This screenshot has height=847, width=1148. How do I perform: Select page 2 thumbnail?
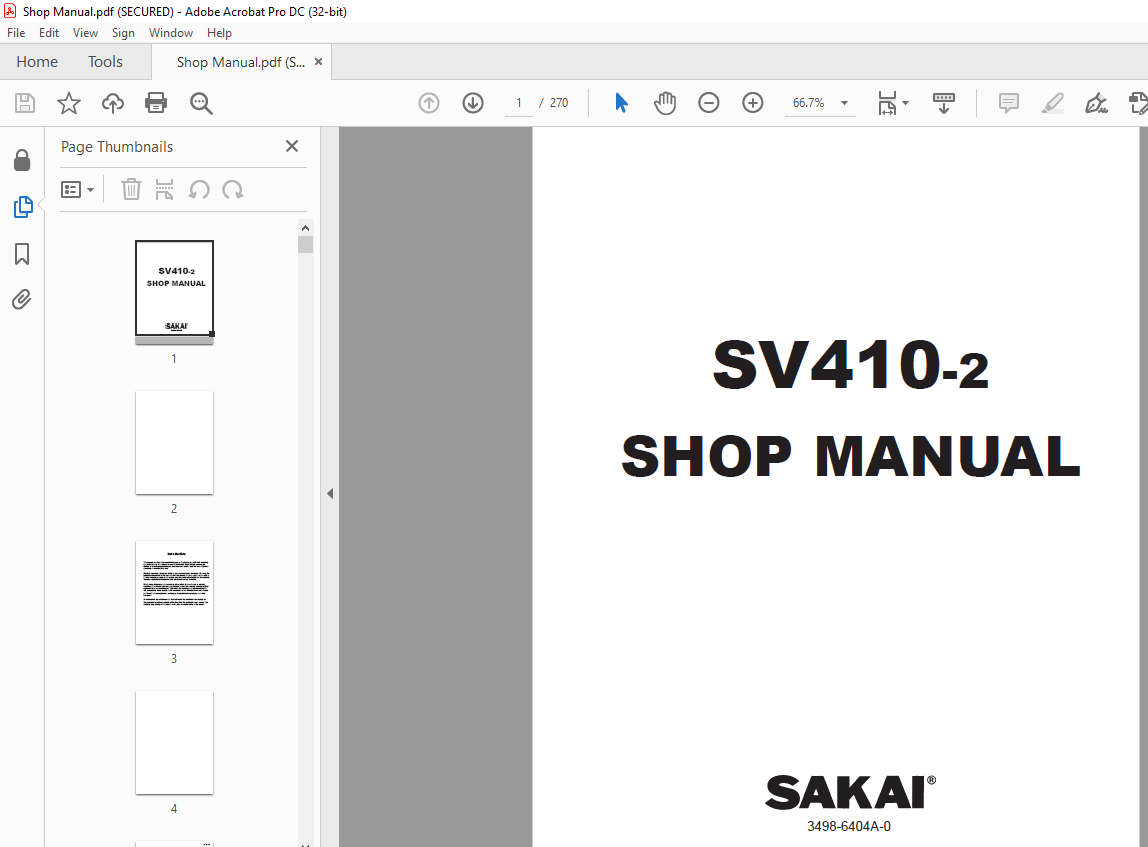click(174, 442)
